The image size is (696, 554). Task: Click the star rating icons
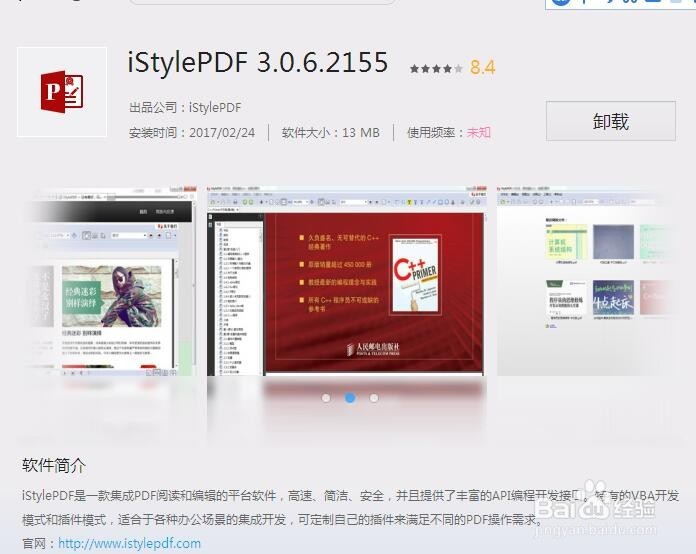pos(436,68)
